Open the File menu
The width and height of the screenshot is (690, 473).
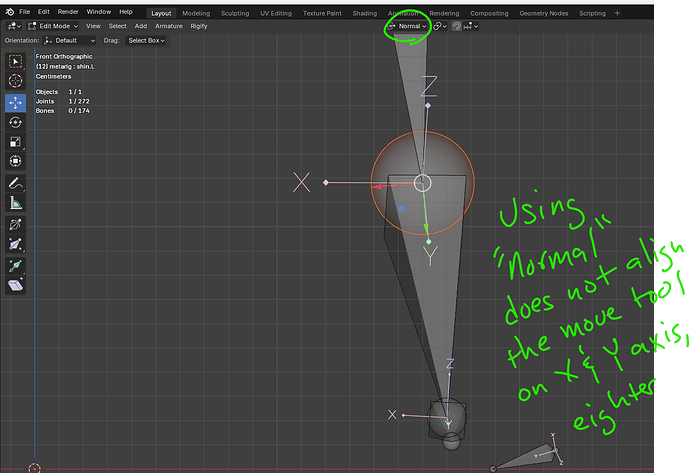pyautogui.click(x=25, y=12)
